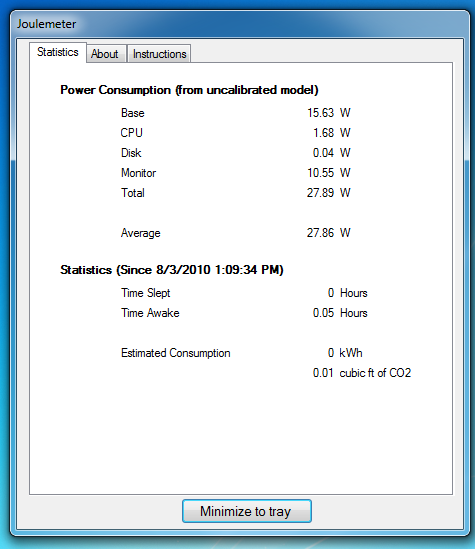Click the Base power label
The height and width of the screenshot is (549, 475).
(133, 113)
